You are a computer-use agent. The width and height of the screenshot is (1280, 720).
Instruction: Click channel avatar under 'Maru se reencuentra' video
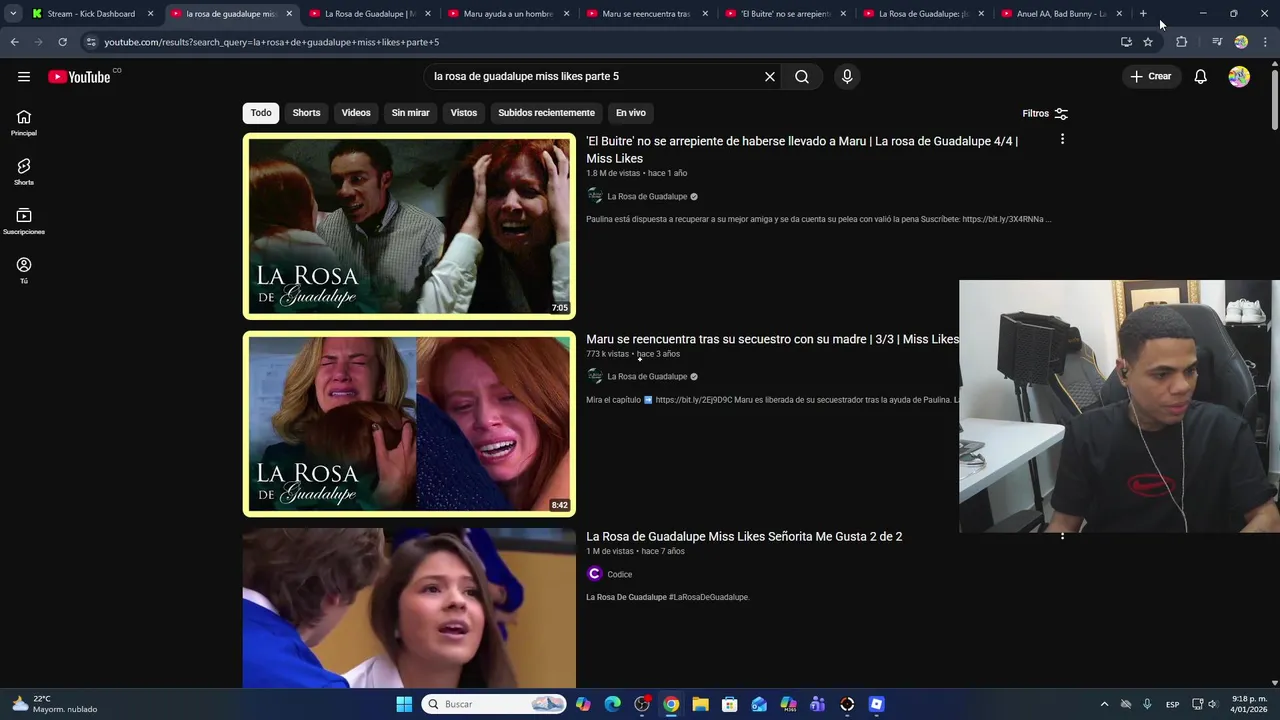(x=595, y=376)
